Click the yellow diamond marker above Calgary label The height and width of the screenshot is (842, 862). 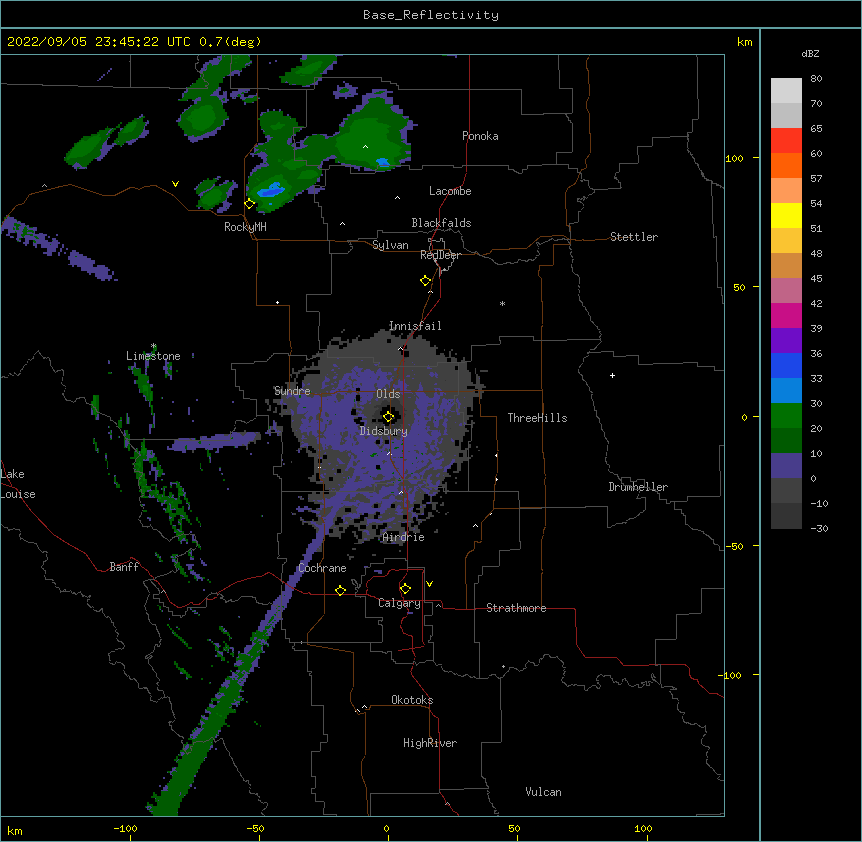tap(405, 589)
